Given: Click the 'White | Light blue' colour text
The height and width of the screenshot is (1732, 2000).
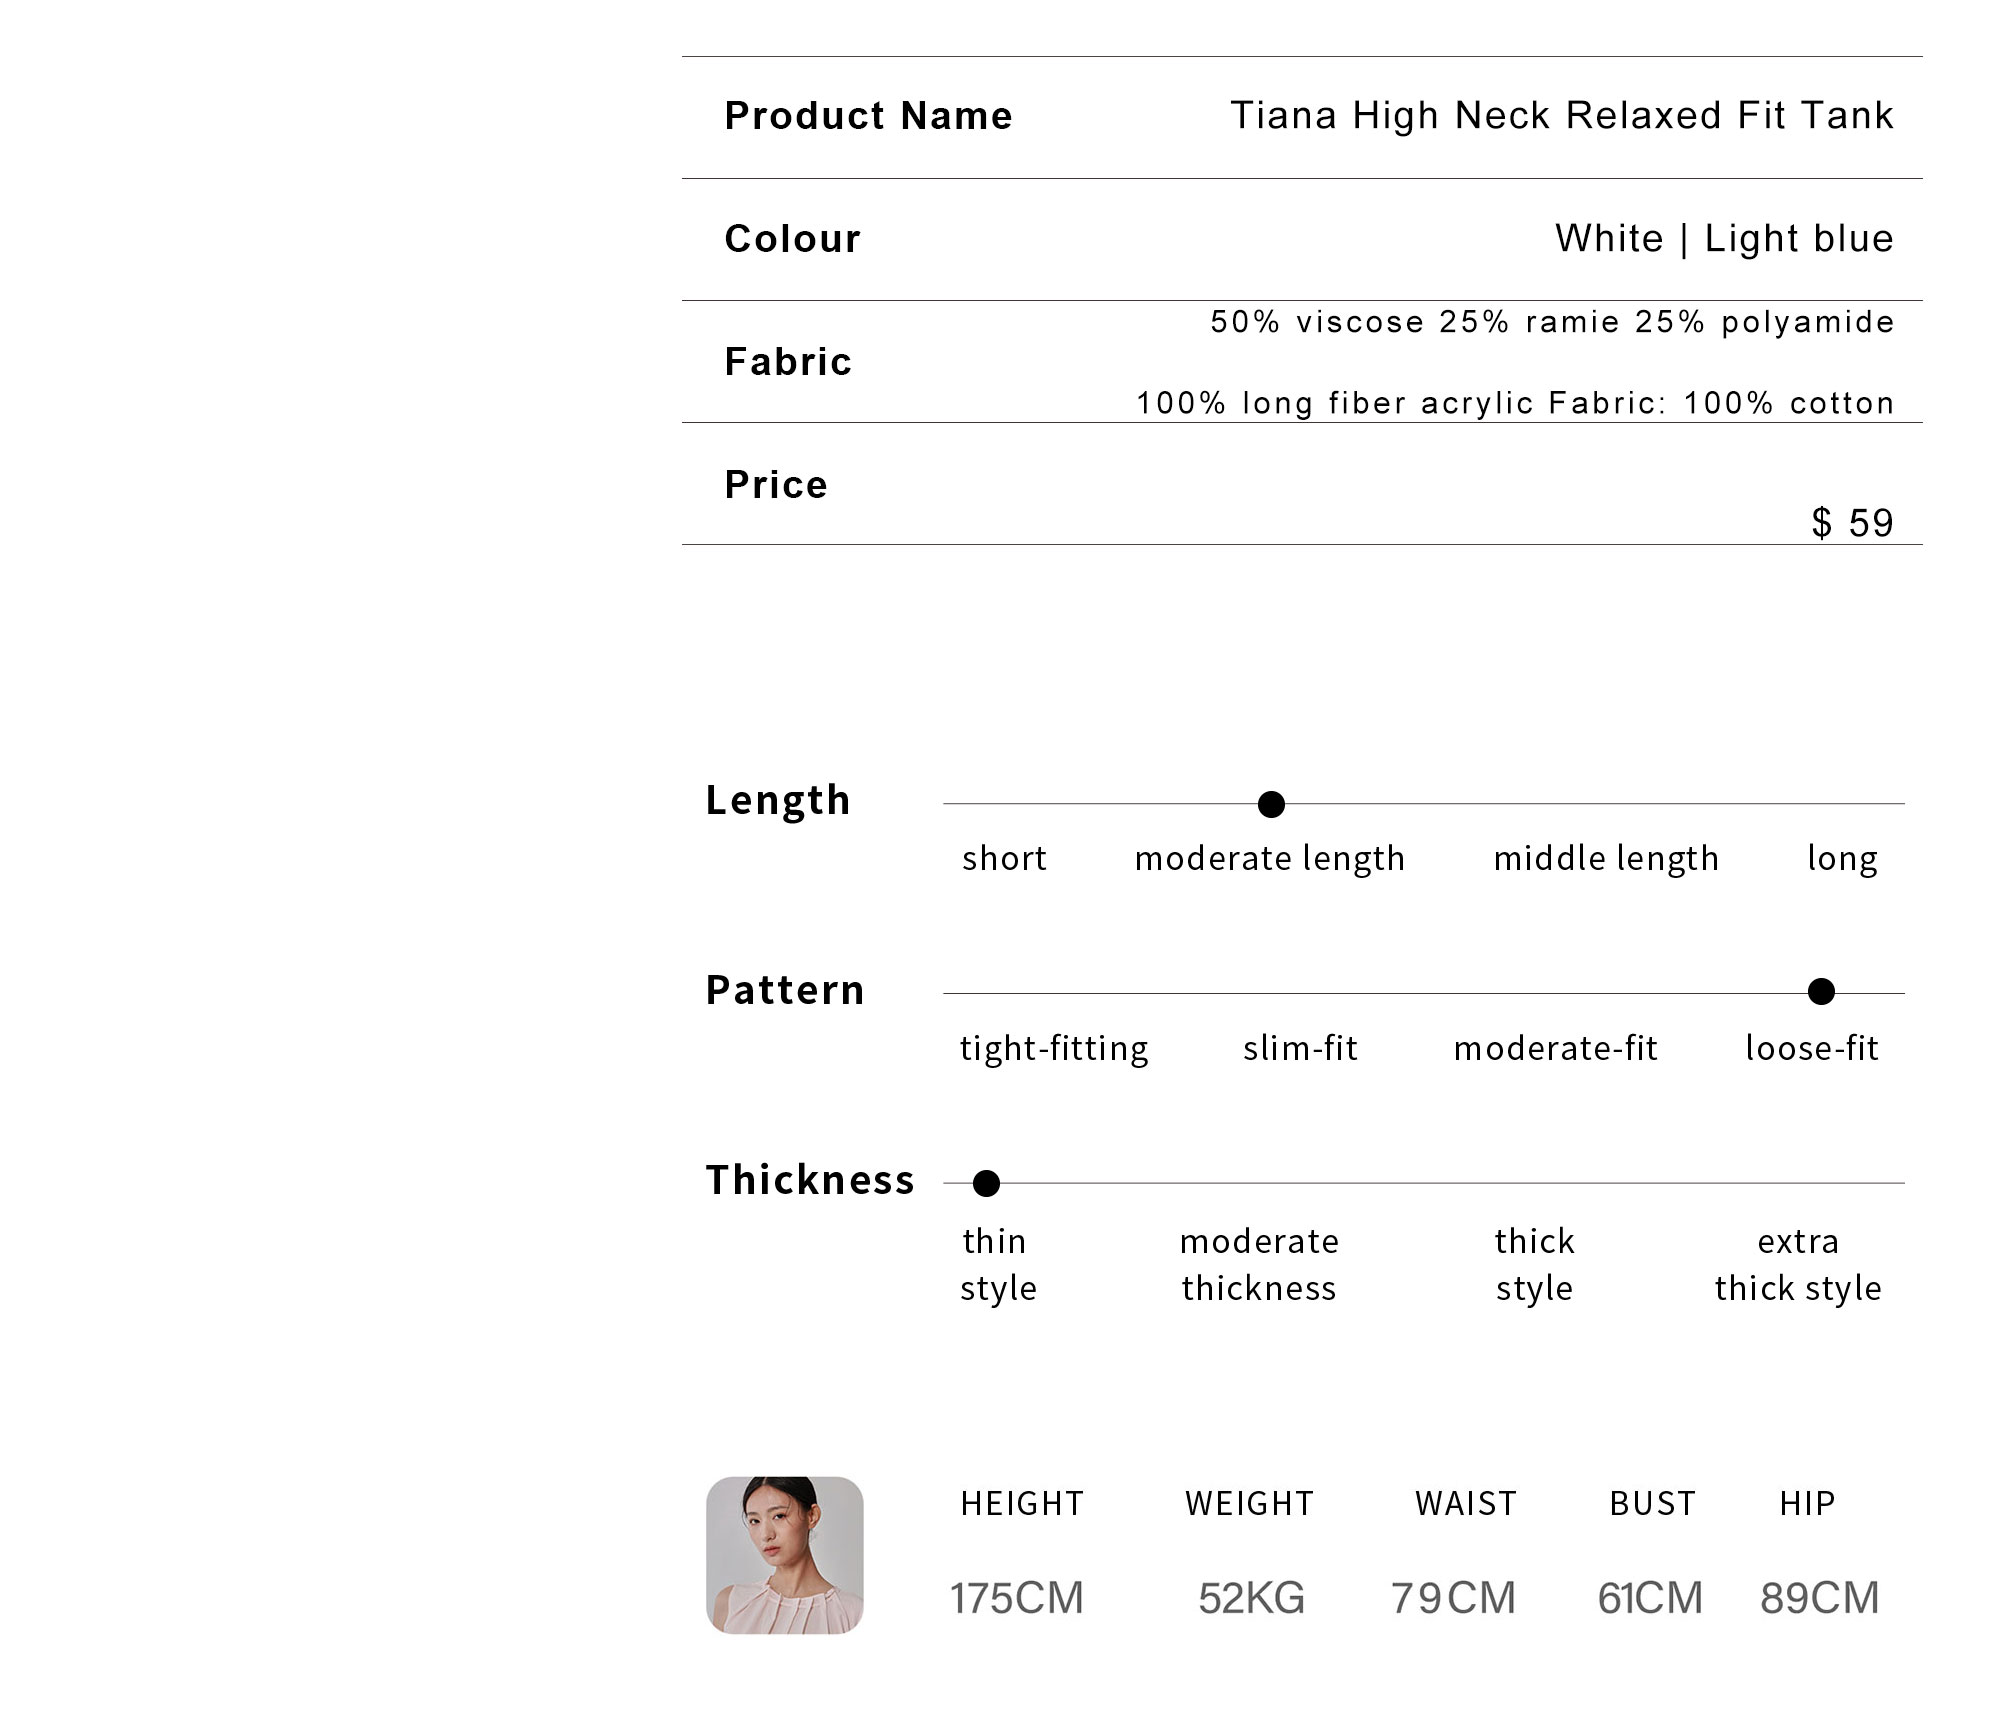Looking at the screenshot, I should [x=1725, y=238].
